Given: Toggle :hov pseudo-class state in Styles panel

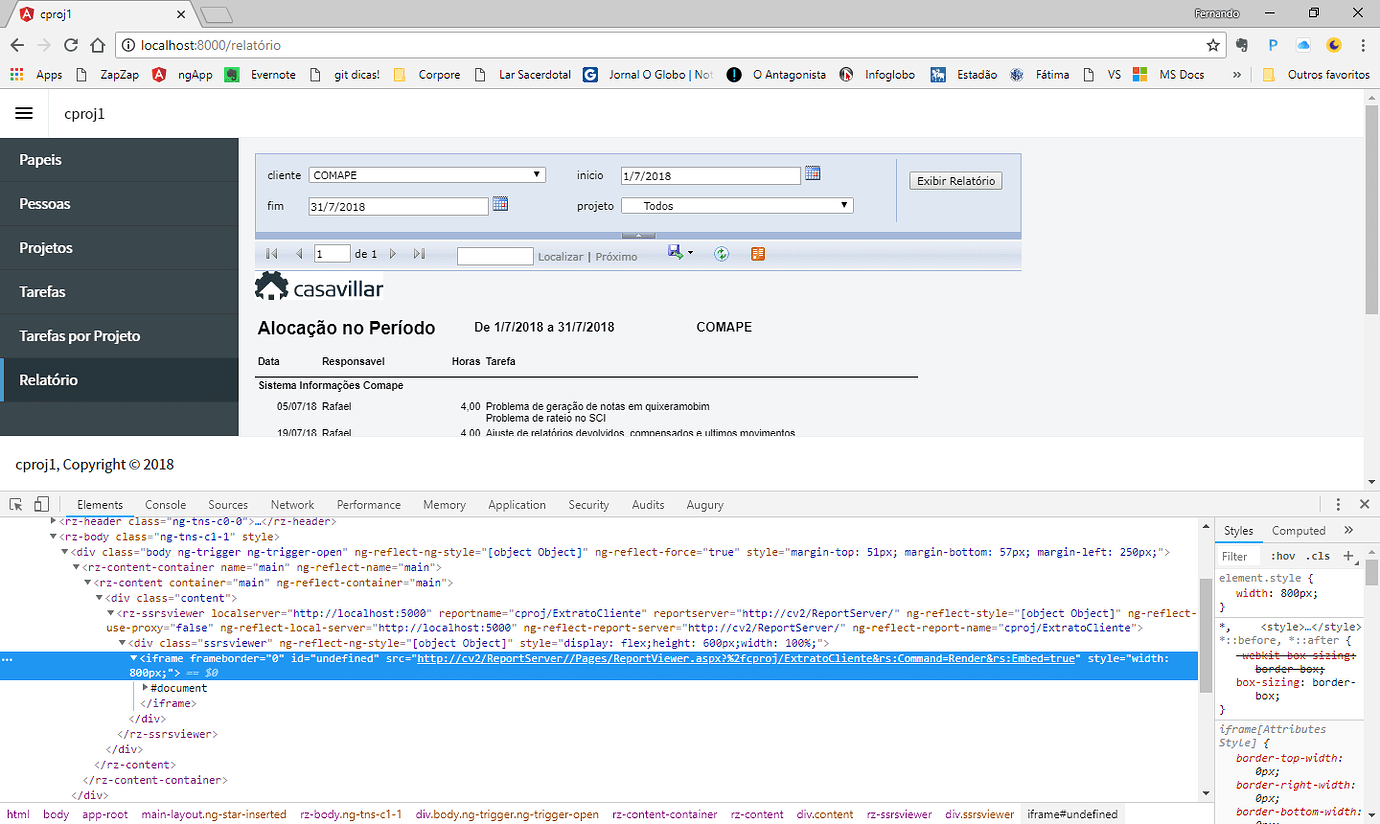Looking at the screenshot, I should pyautogui.click(x=1283, y=555).
